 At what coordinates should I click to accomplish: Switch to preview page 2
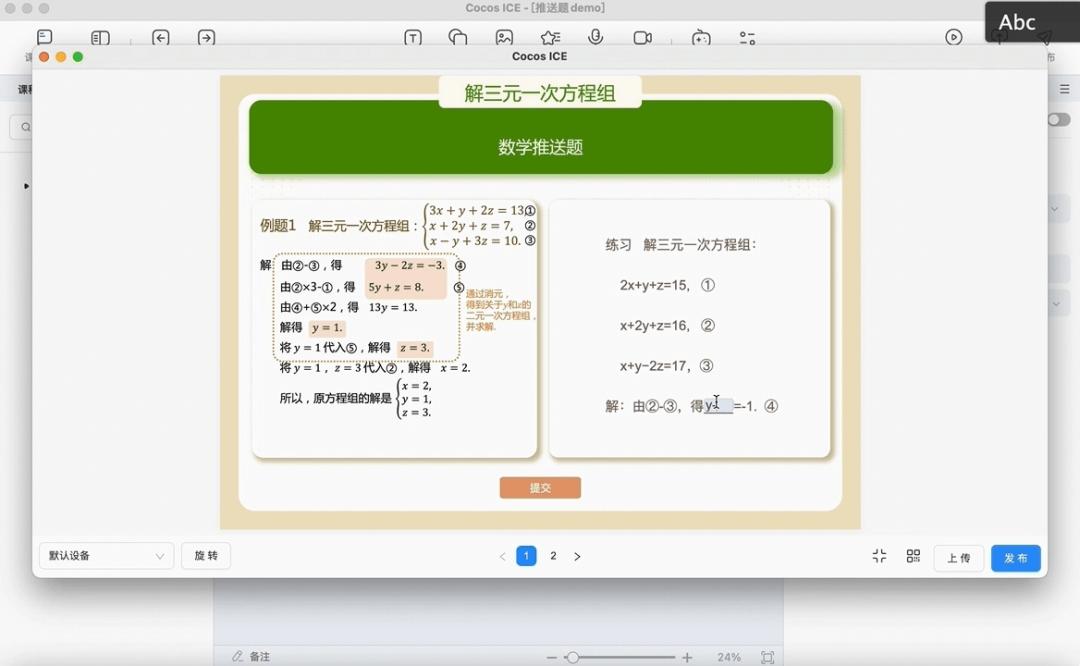click(553, 556)
